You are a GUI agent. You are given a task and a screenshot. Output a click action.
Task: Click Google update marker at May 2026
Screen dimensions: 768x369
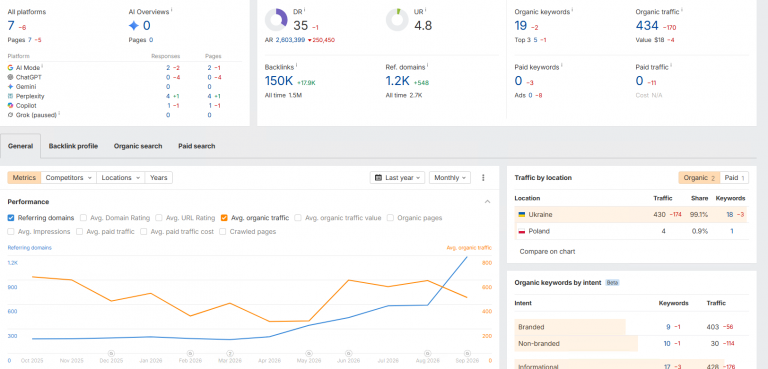click(309, 353)
